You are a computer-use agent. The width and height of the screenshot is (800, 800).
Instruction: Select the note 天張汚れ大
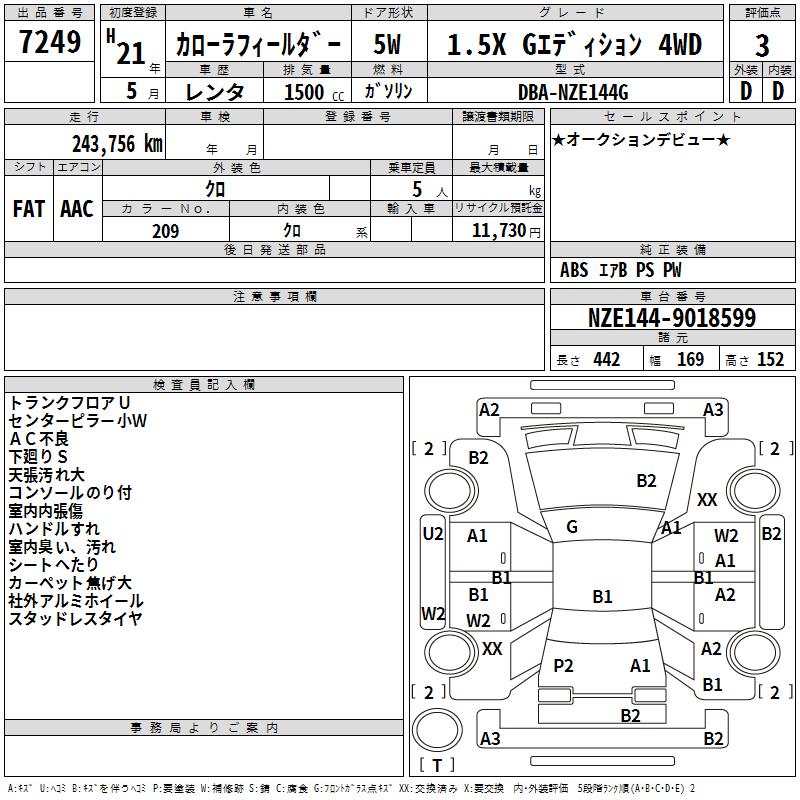click(x=46, y=475)
